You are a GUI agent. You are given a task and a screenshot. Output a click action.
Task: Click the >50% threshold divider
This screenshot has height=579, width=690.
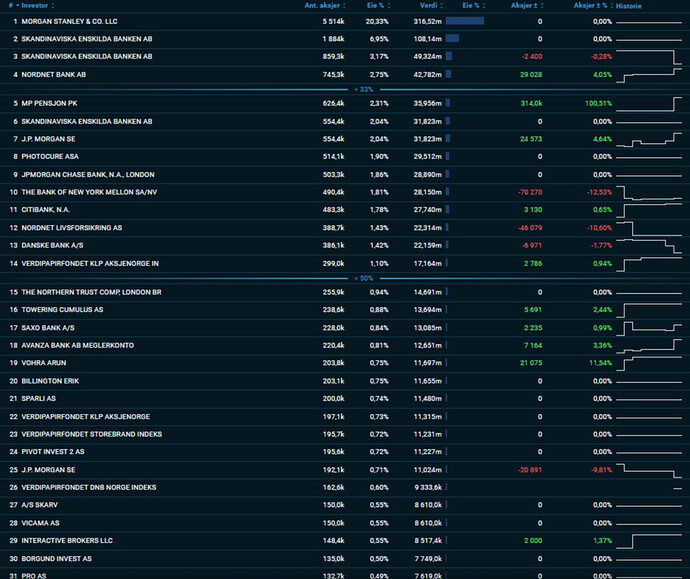click(x=363, y=278)
